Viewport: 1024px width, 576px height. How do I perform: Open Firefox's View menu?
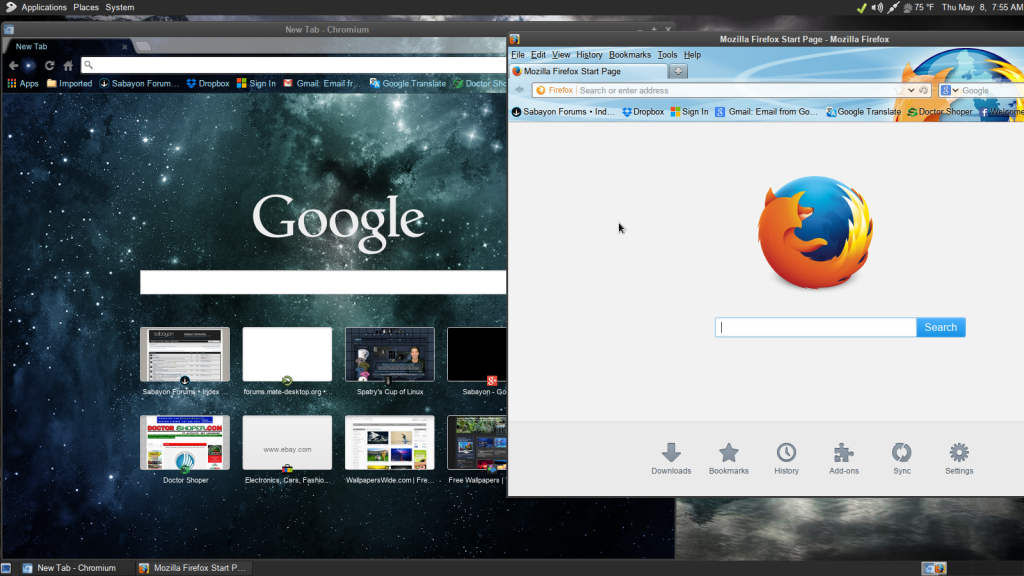[561, 55]
